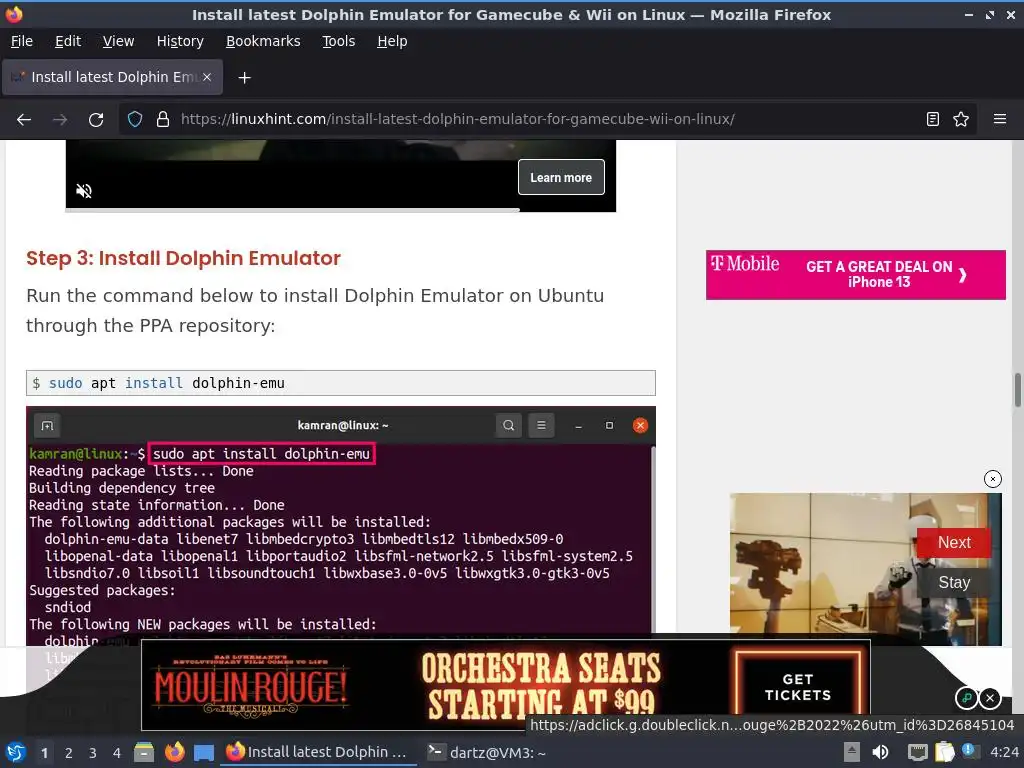Open the tracking protection shield icon
This screenshot has width=1024, height=768.
coord(135,120)
